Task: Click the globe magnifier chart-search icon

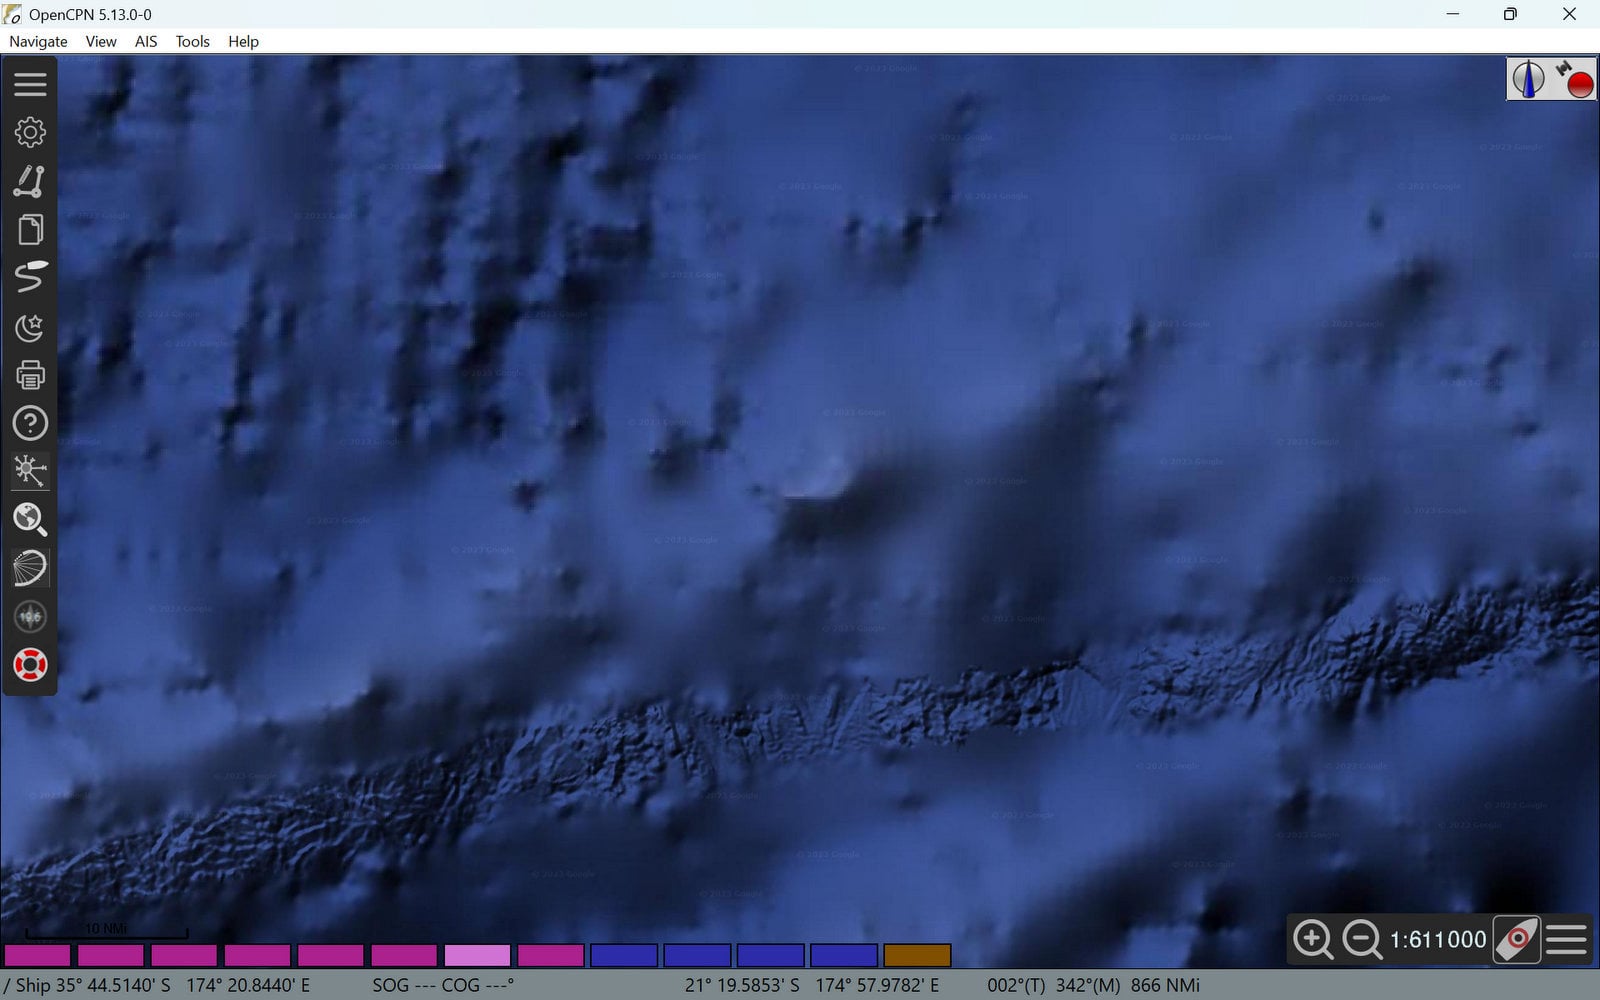Action: coord(30,519)
